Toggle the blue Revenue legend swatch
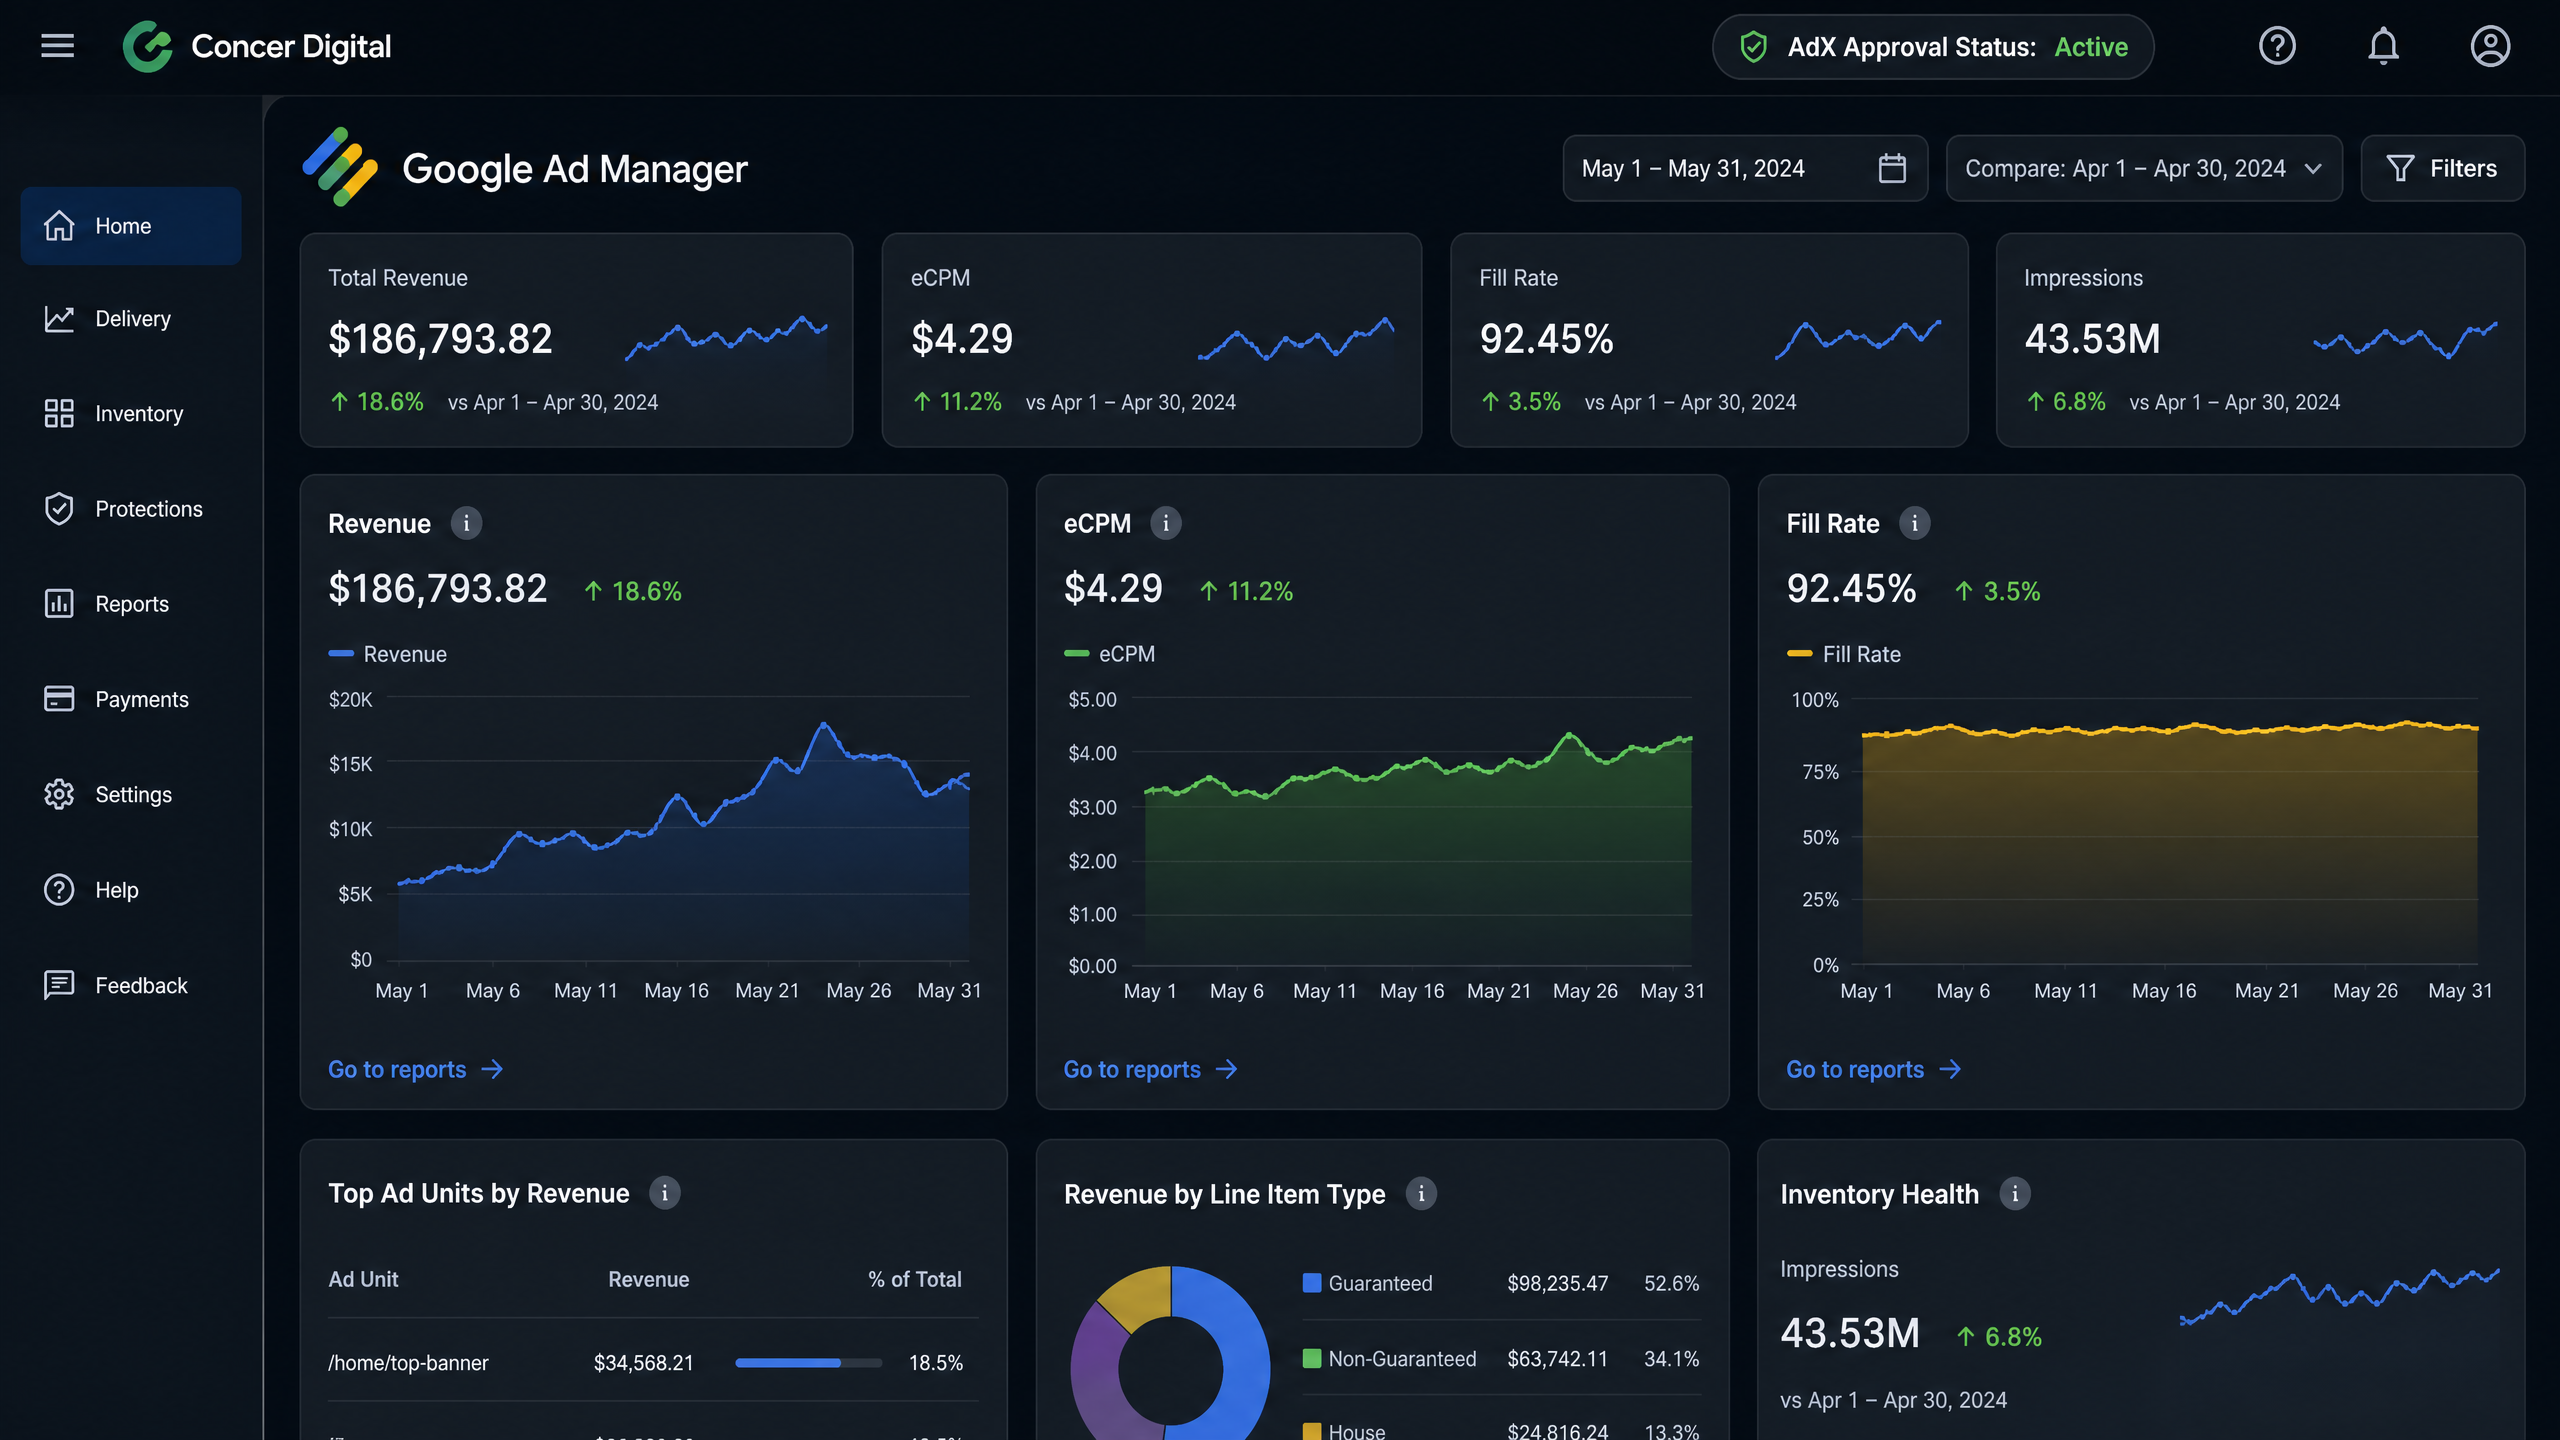This screenshot has width=2560, height=1440. (341, 653)
